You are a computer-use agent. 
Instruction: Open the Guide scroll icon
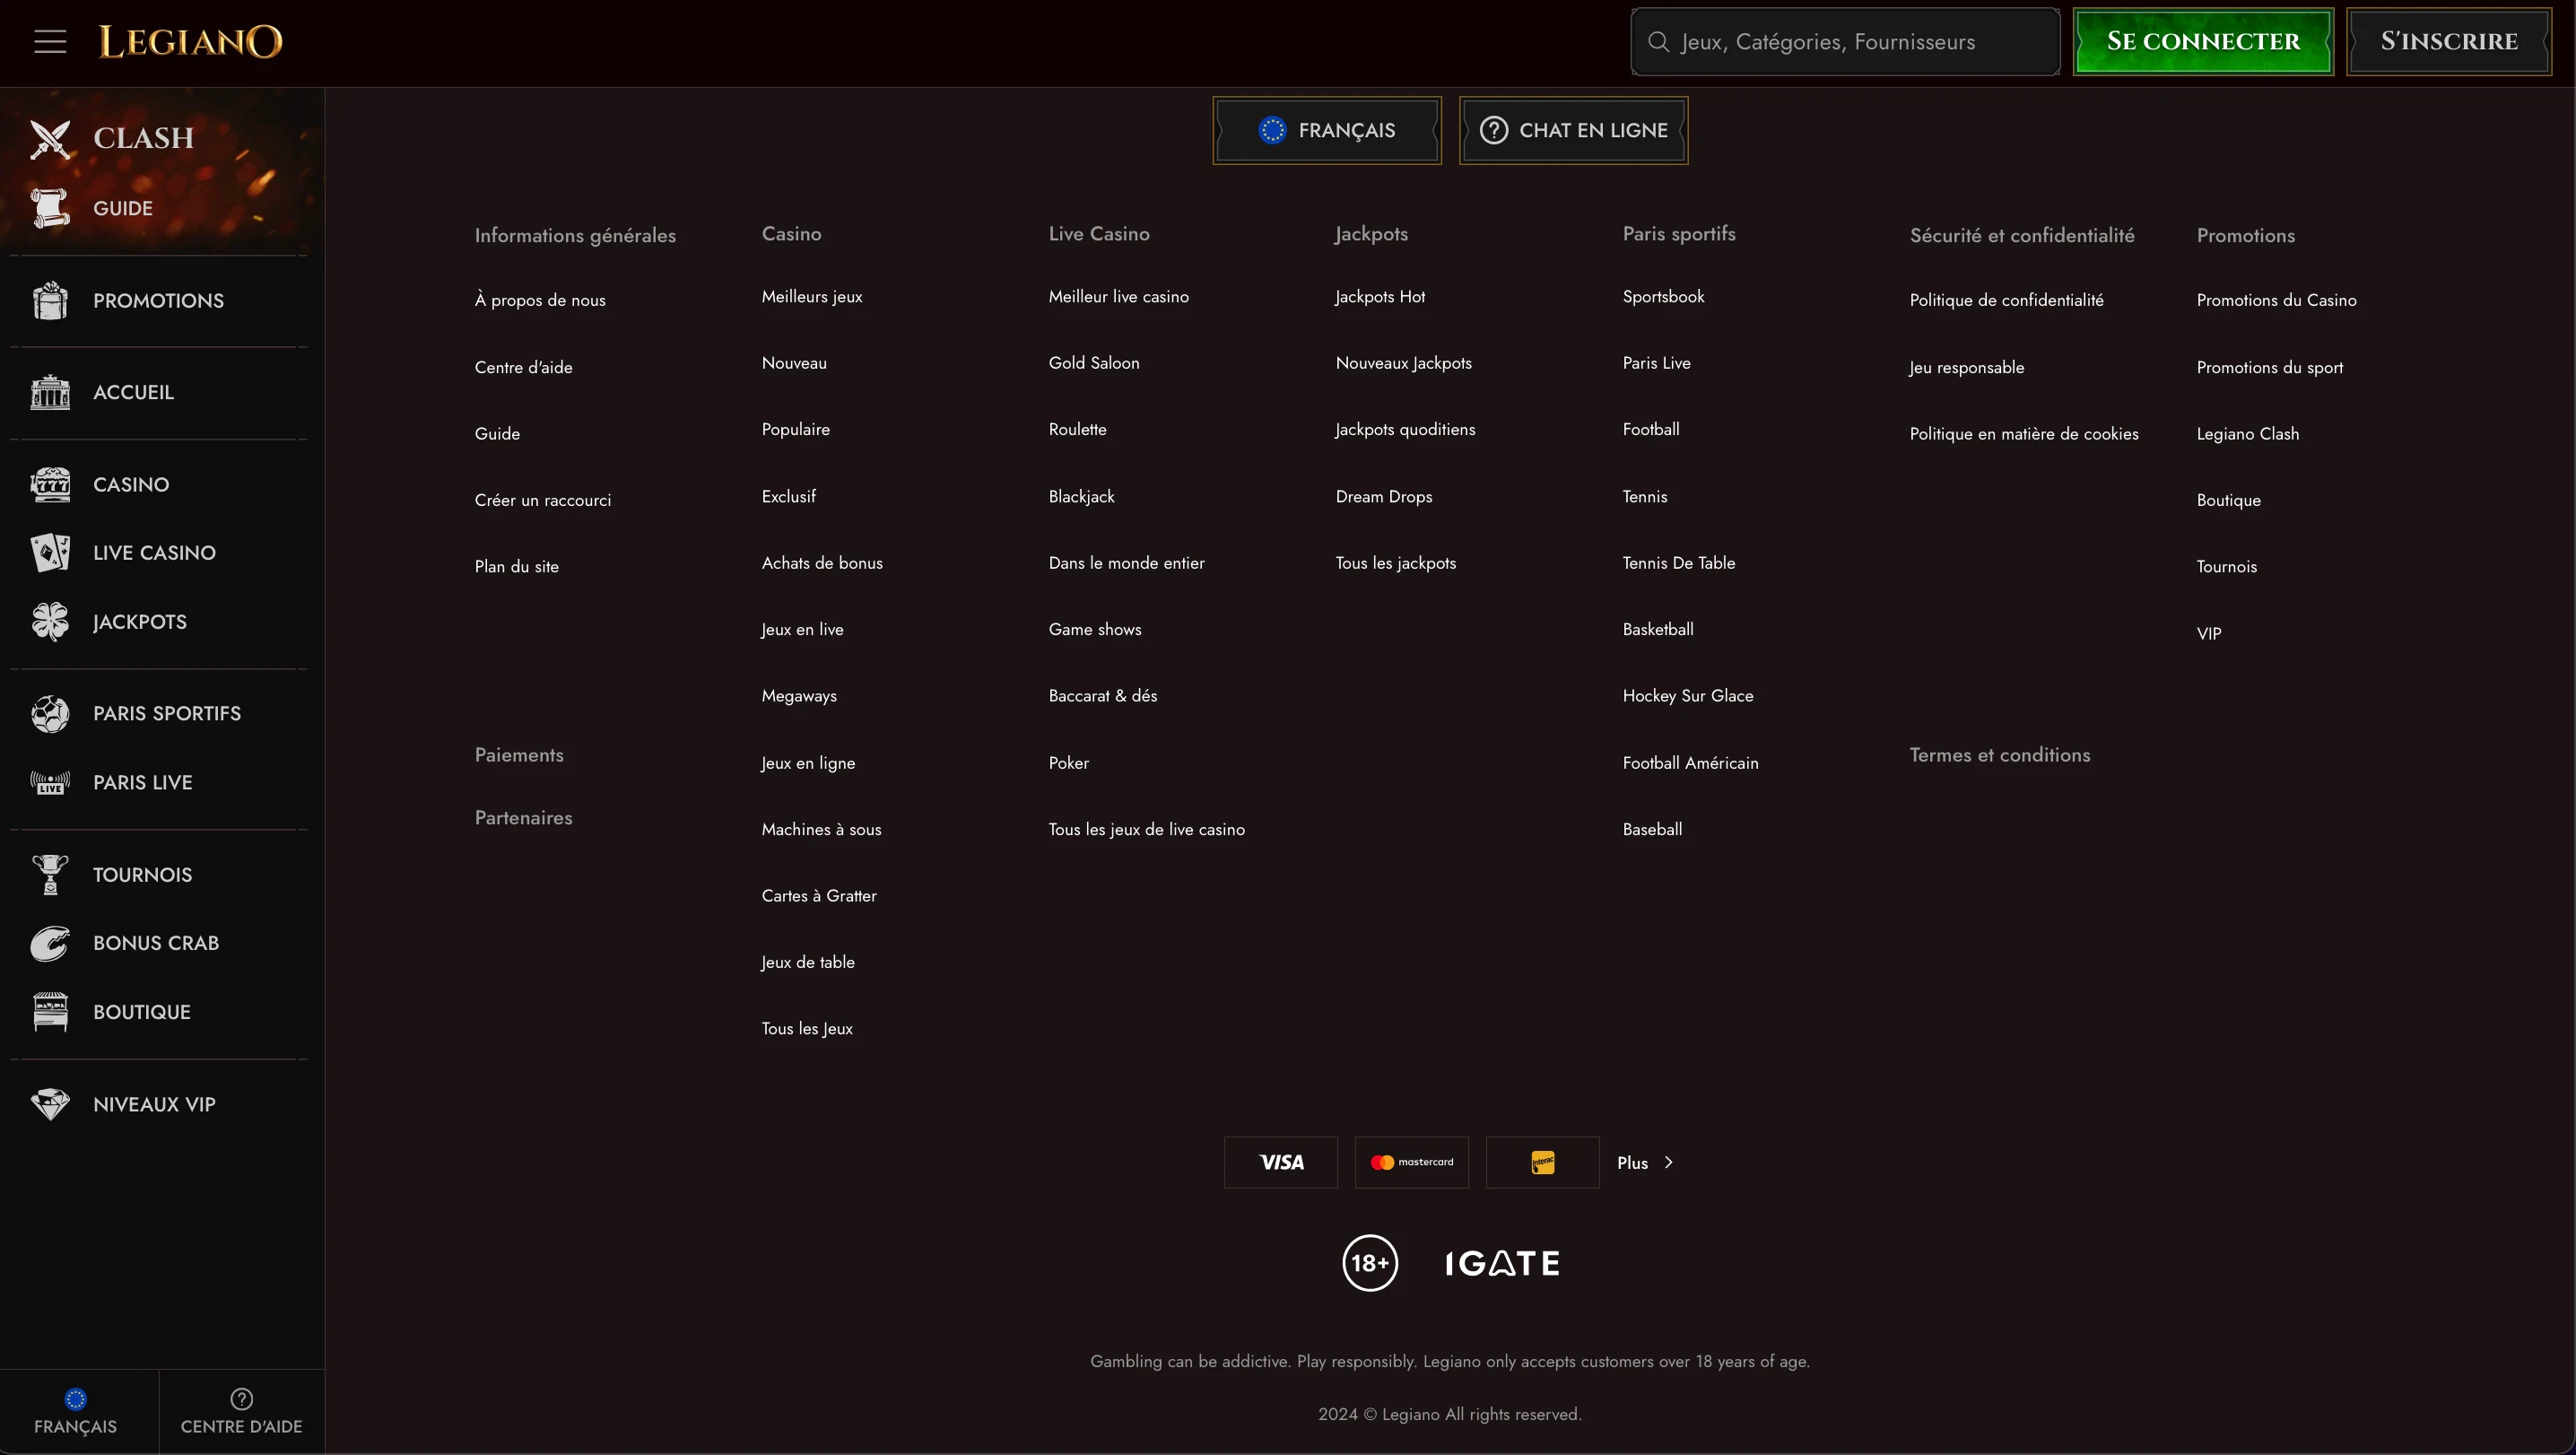(x=50, y=208)
